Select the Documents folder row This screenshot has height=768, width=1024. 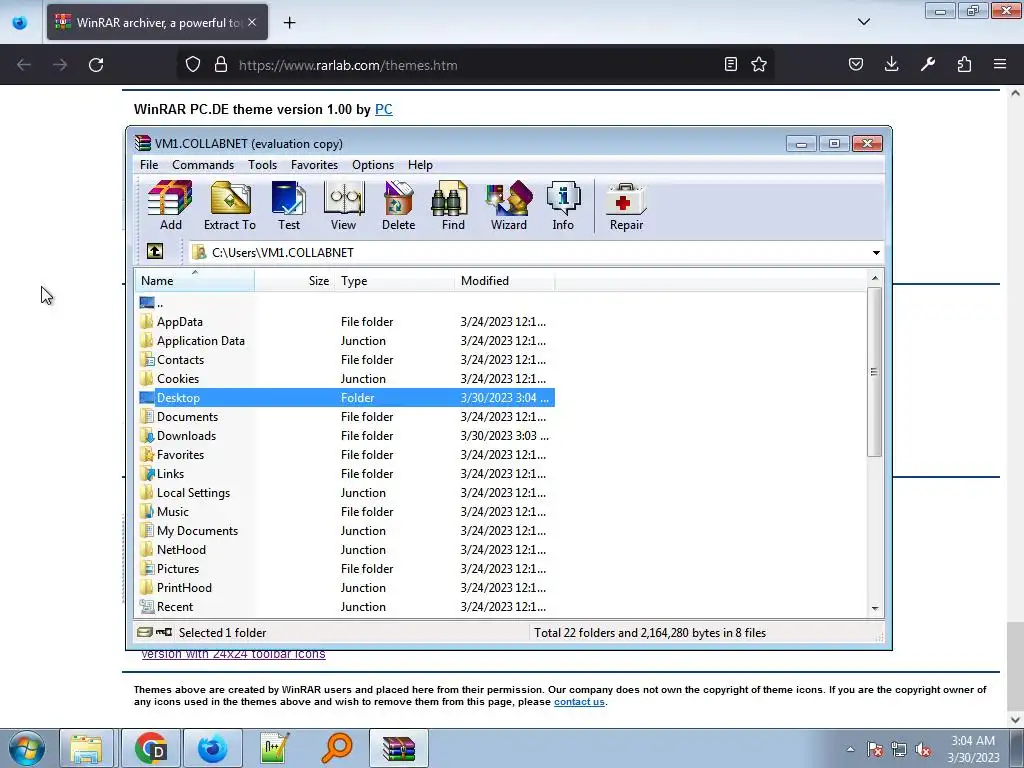tap(345, 417)
